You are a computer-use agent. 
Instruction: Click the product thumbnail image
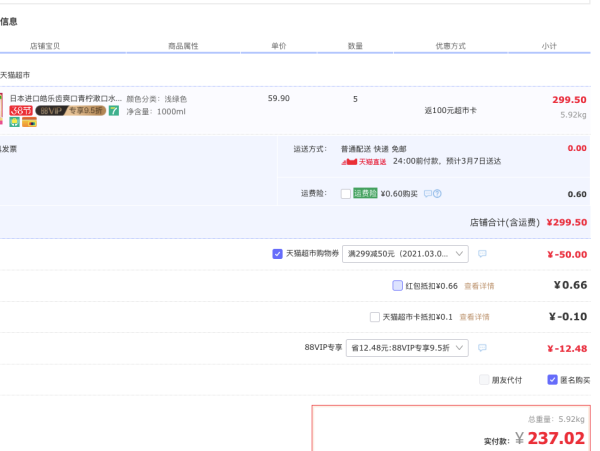click(x=1, y=109)
